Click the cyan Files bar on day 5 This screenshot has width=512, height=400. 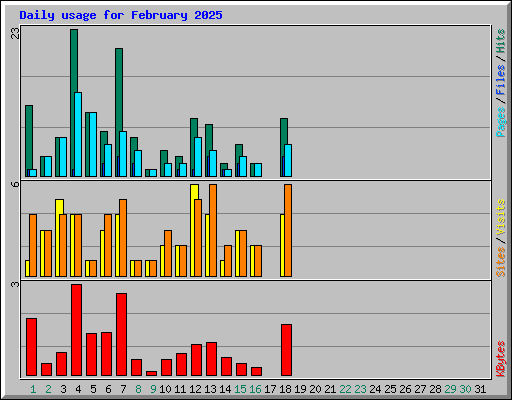pyautogui.click(x=93, y=145)
